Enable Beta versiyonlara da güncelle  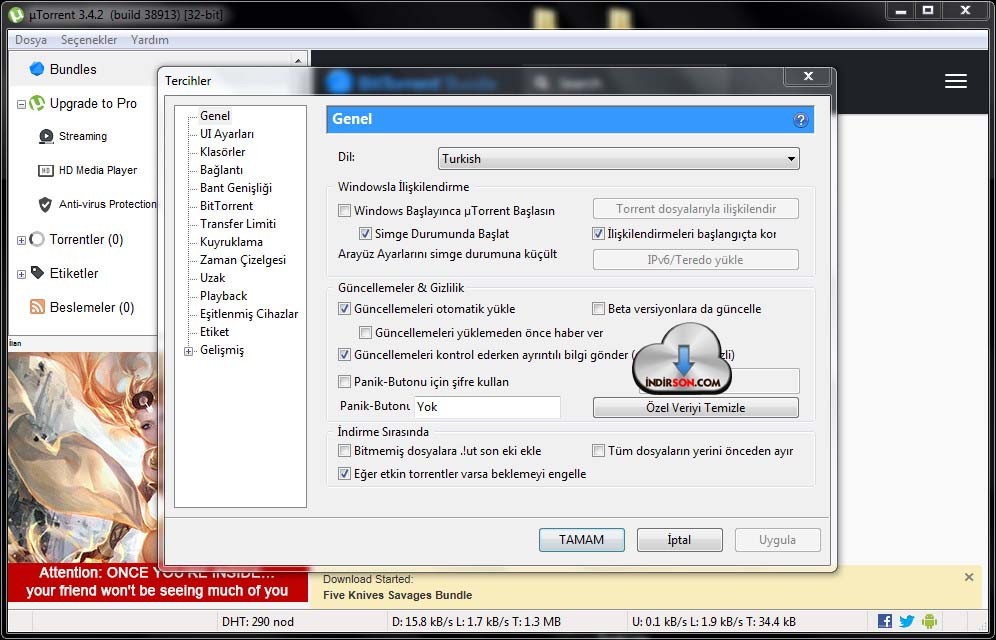(x=598, y=309)
